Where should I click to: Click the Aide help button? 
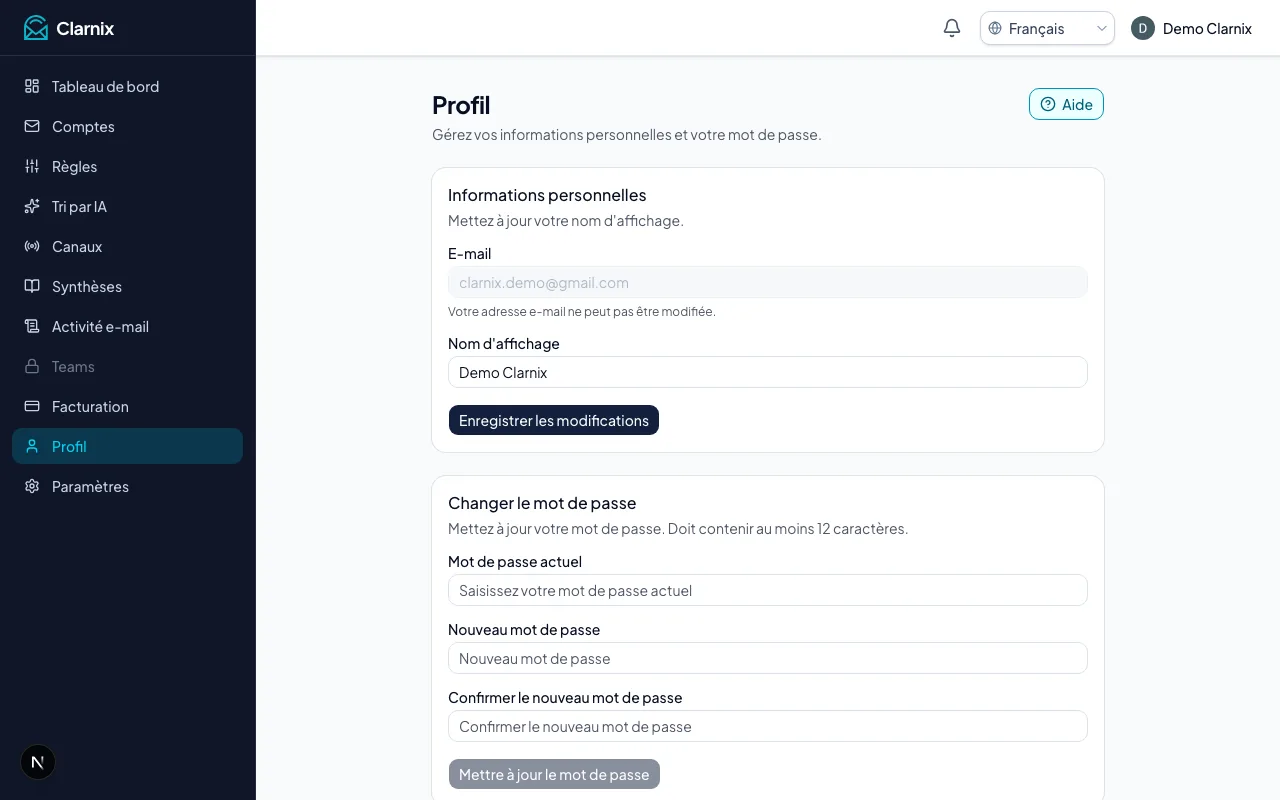[x=1066, y=104]
